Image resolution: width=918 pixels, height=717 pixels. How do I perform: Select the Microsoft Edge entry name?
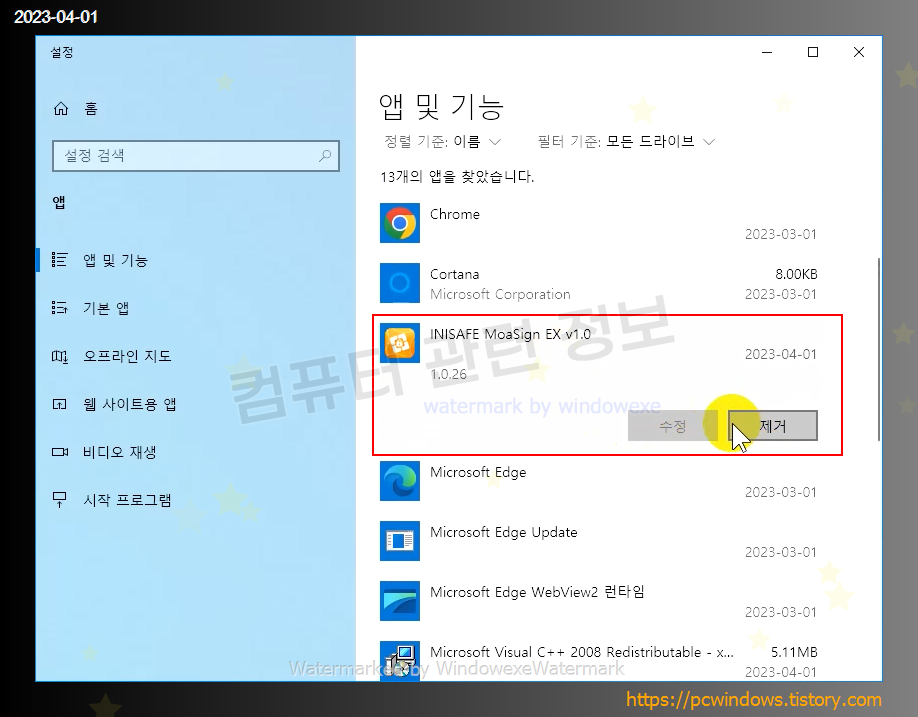pos(478,472)
